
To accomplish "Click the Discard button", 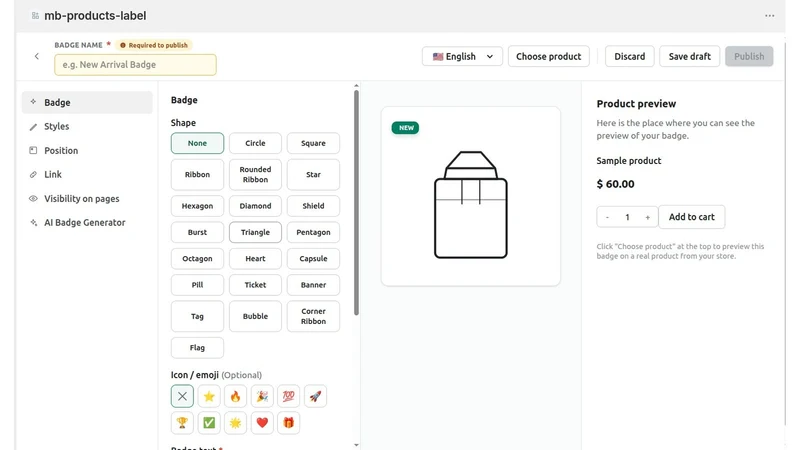I will pos(630,56).
